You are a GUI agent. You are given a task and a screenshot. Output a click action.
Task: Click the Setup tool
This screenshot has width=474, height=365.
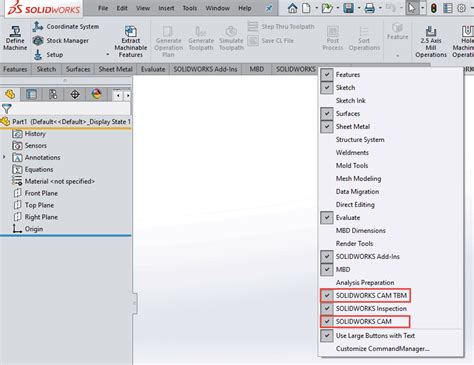pos(48,55)
